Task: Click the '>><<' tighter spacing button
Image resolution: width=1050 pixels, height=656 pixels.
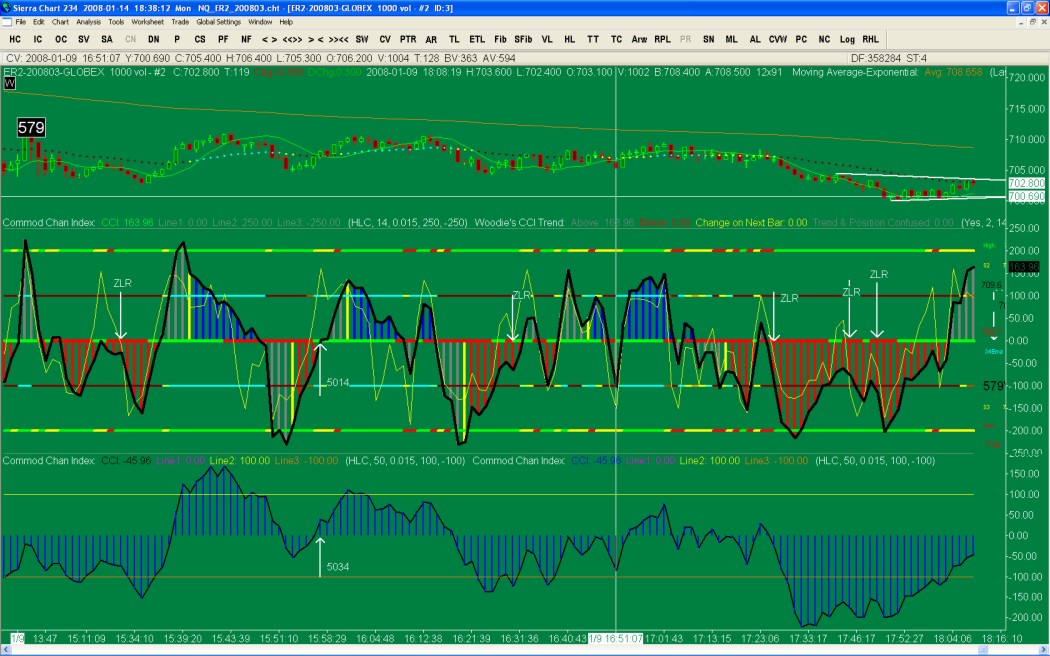Action: (339, 39)
